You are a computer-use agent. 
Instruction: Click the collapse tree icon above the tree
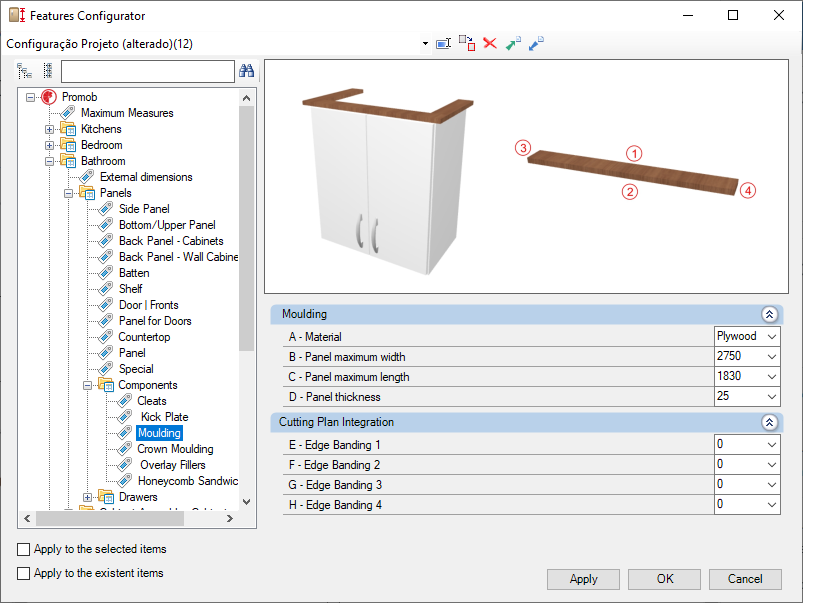(x=48, y=71)
